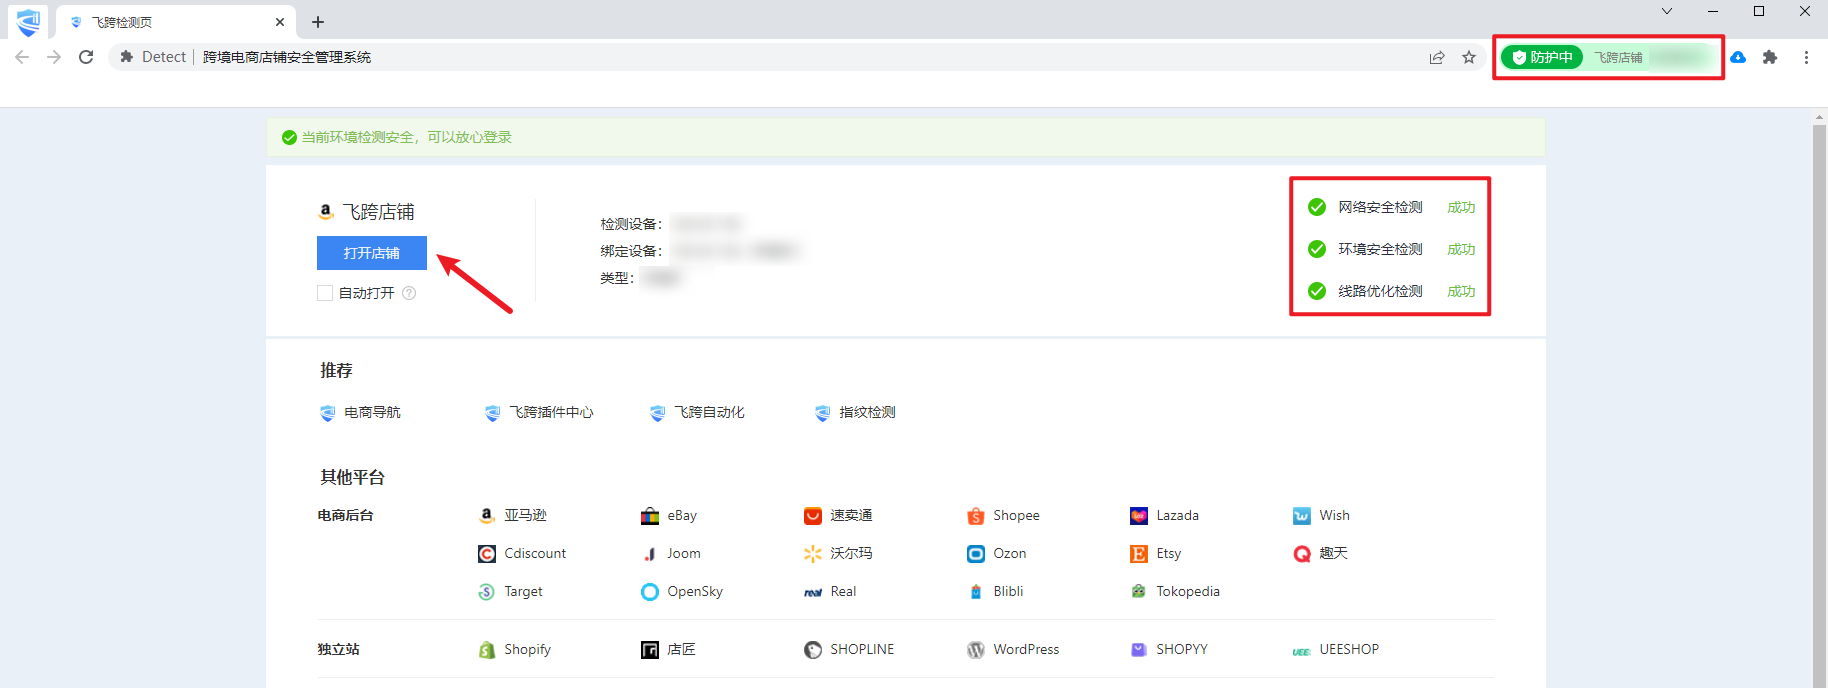
Task: Click the share page icon in address bar
Action: click(x=1437, y=57)
